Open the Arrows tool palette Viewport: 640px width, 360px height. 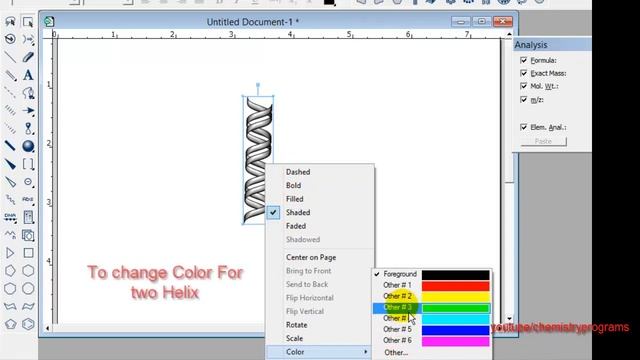pyautogui.click(x=28, y=111)
